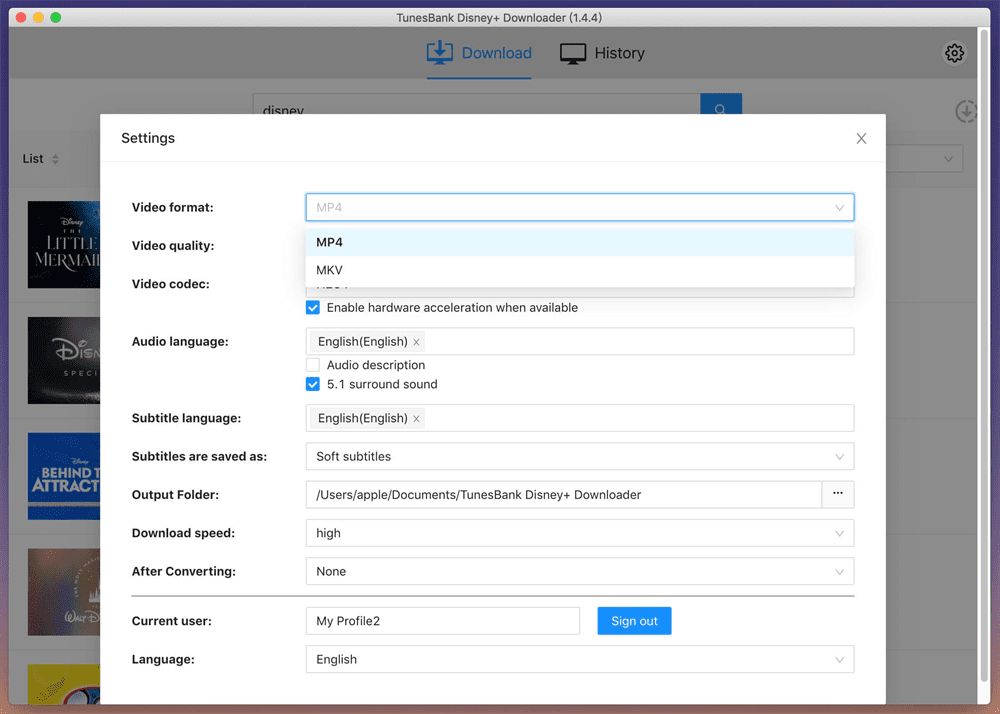
Task: Toggle the List sort arrows
Action: point(55,159)
